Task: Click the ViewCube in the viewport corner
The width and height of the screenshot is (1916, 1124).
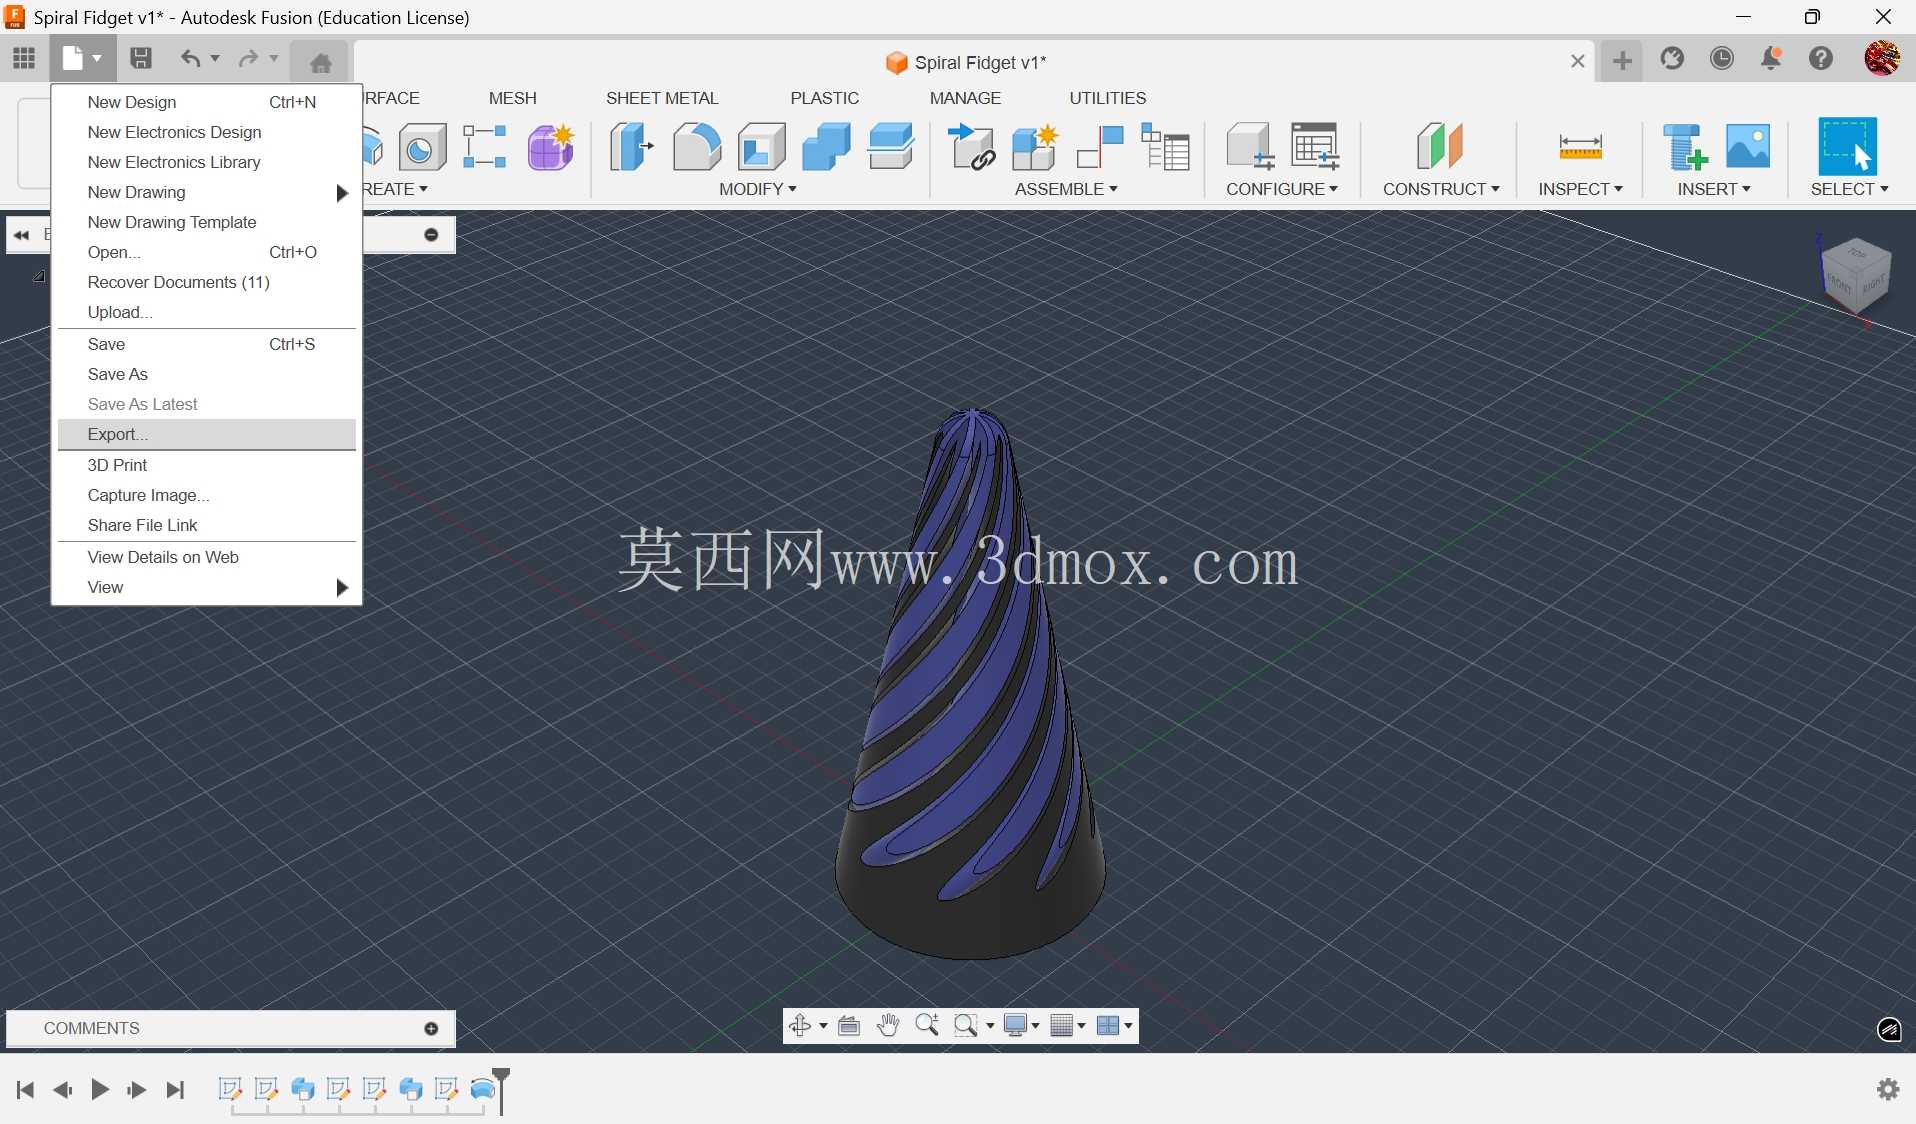Action: coord(1856,275)
